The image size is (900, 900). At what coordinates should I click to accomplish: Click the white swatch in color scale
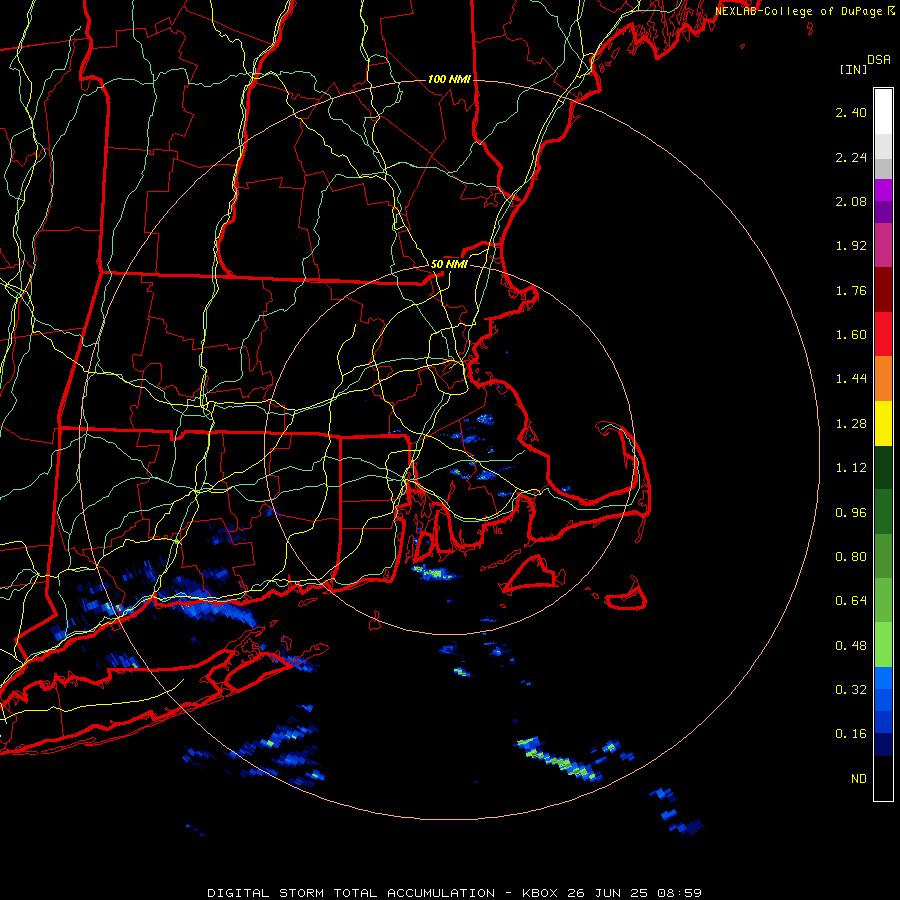(x=883, y=112)
